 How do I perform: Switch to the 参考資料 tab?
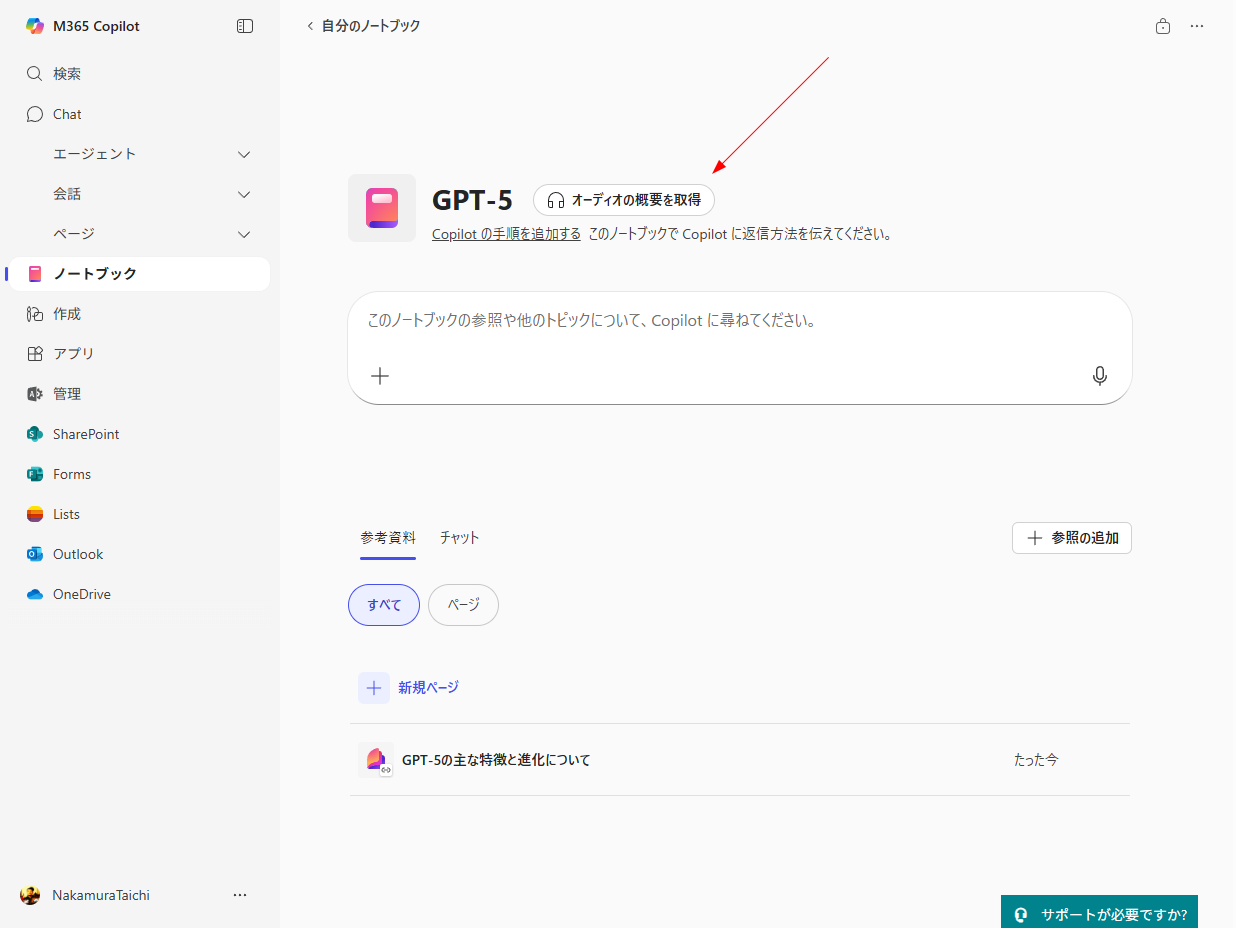point(388,538)
